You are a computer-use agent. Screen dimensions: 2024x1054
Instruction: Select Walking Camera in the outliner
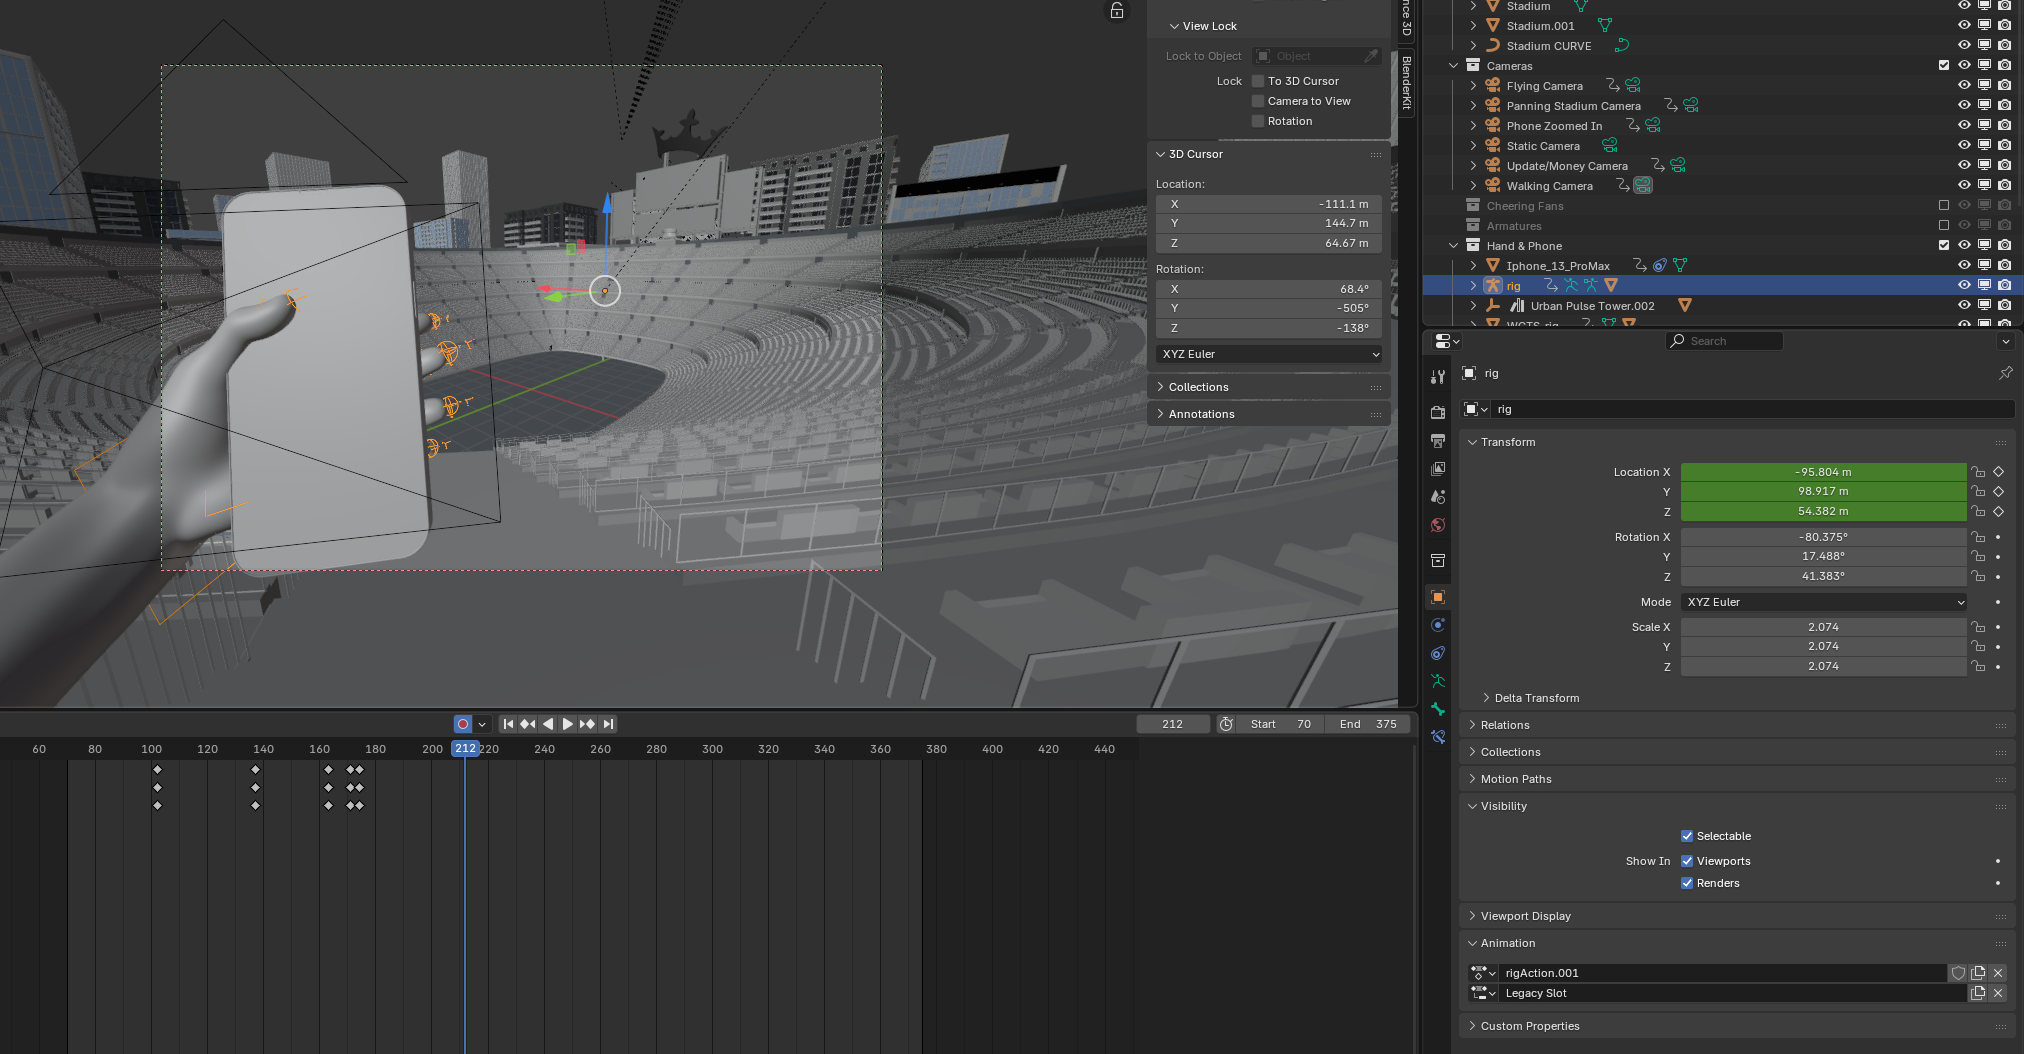[x=1549, y=186]
